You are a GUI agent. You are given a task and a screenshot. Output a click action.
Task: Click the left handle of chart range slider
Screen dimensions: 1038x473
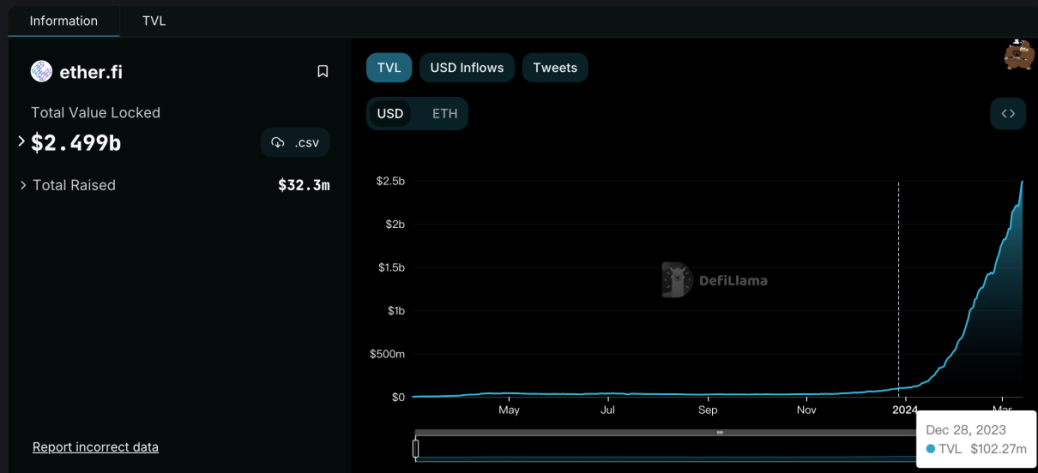416,449
